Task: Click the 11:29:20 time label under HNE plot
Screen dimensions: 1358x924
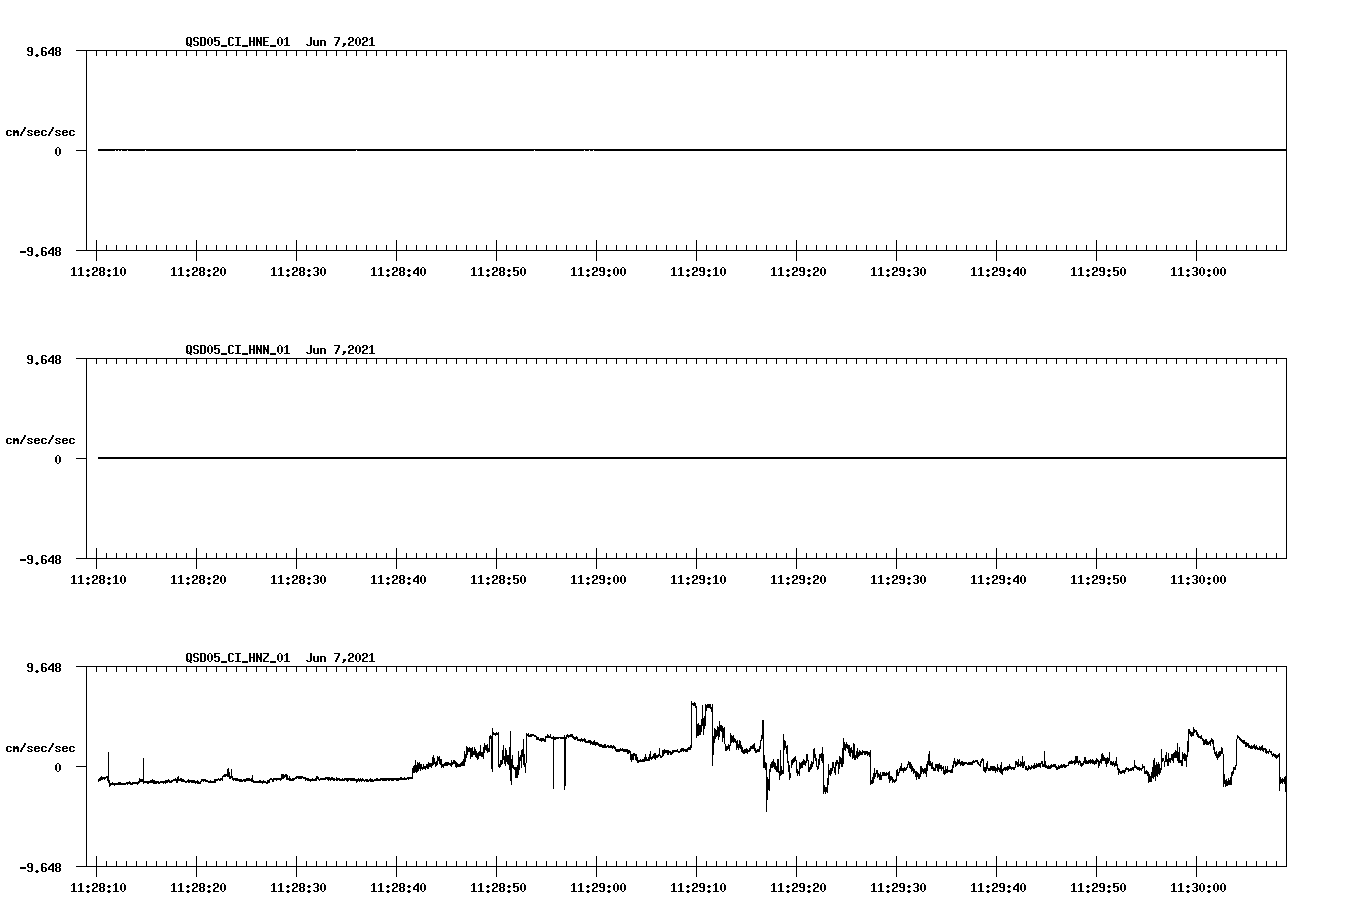Action: pyautogui.click(x=798, y=272)
